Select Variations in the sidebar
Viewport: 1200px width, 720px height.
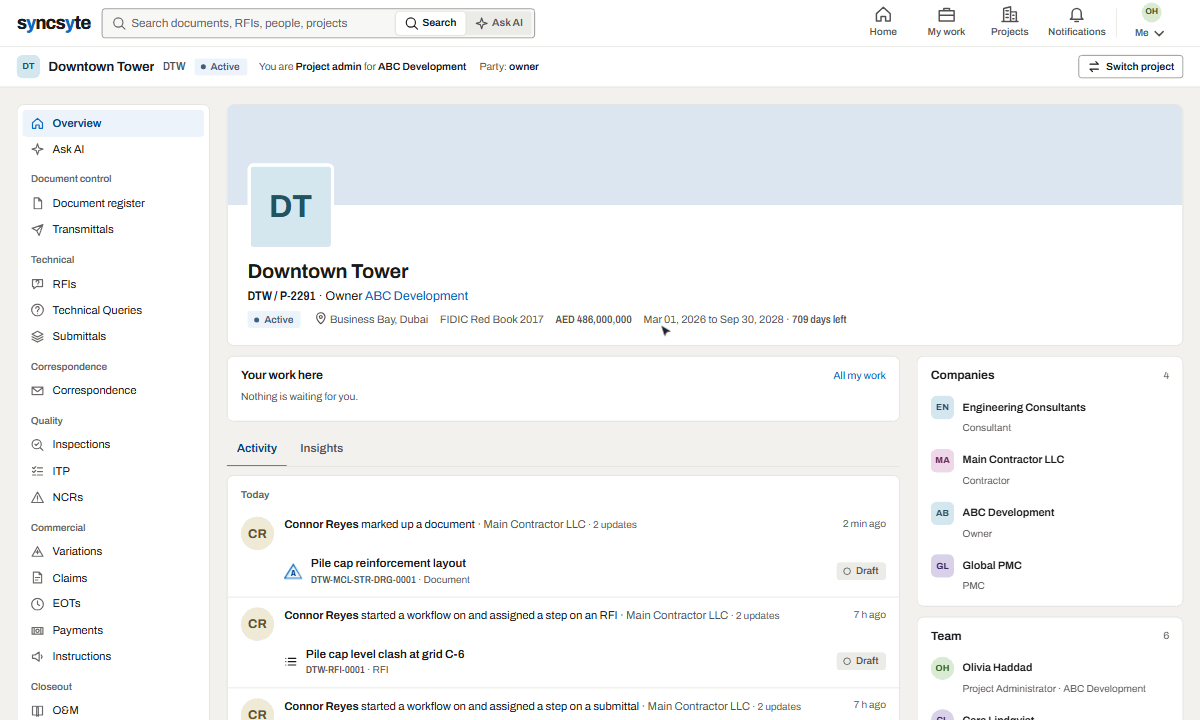[113, 551]
